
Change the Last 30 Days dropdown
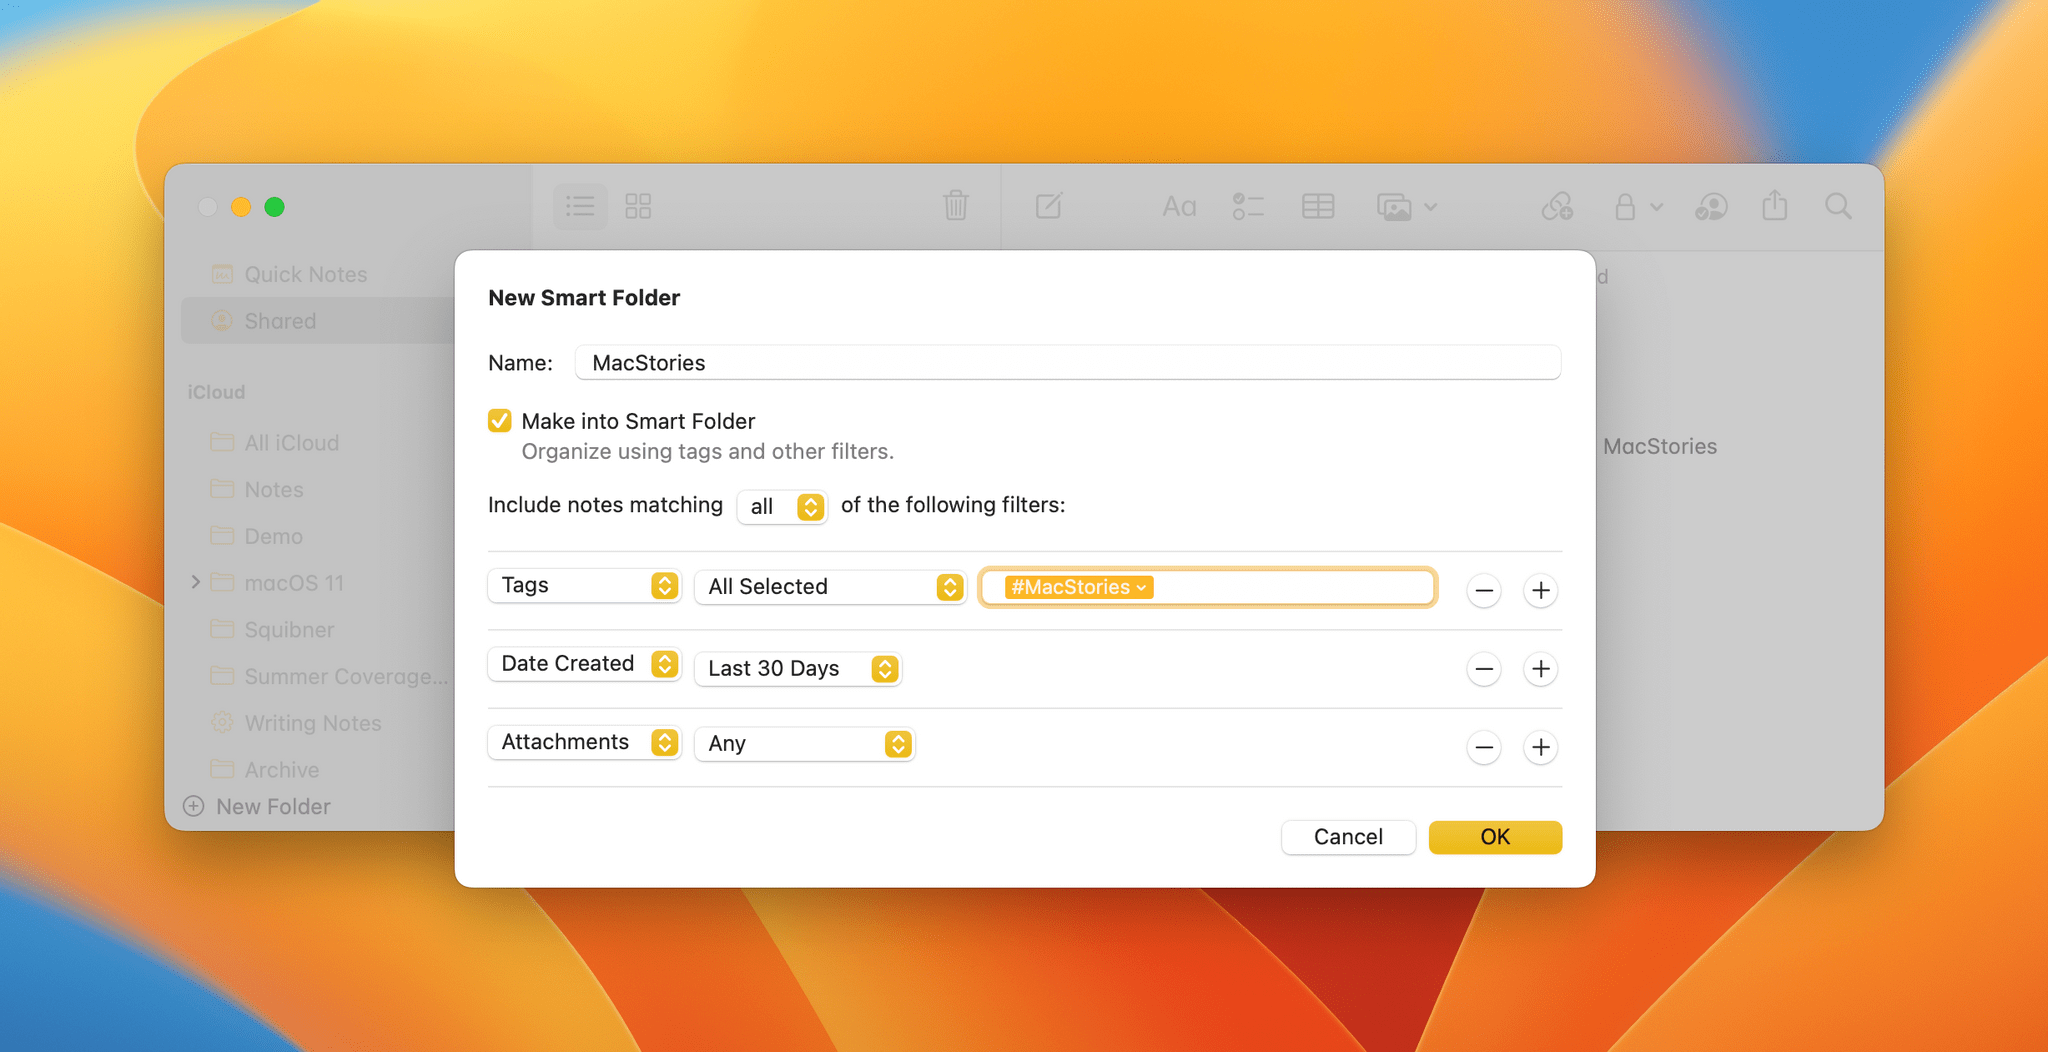point(798,669)
